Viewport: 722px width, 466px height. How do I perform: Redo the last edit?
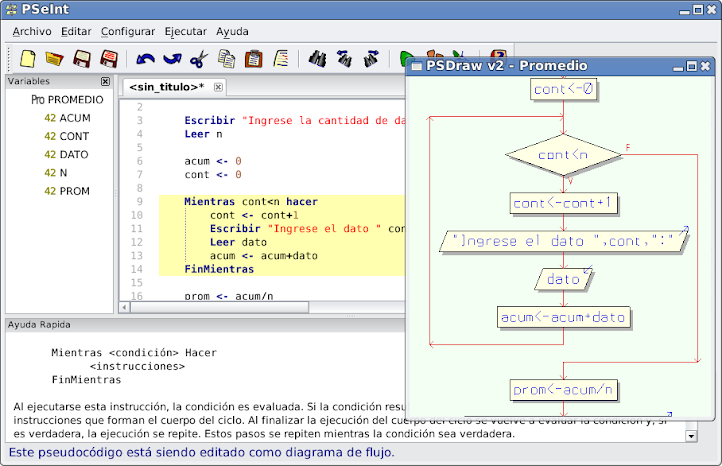pyautogui.click(x=172, y=59)
